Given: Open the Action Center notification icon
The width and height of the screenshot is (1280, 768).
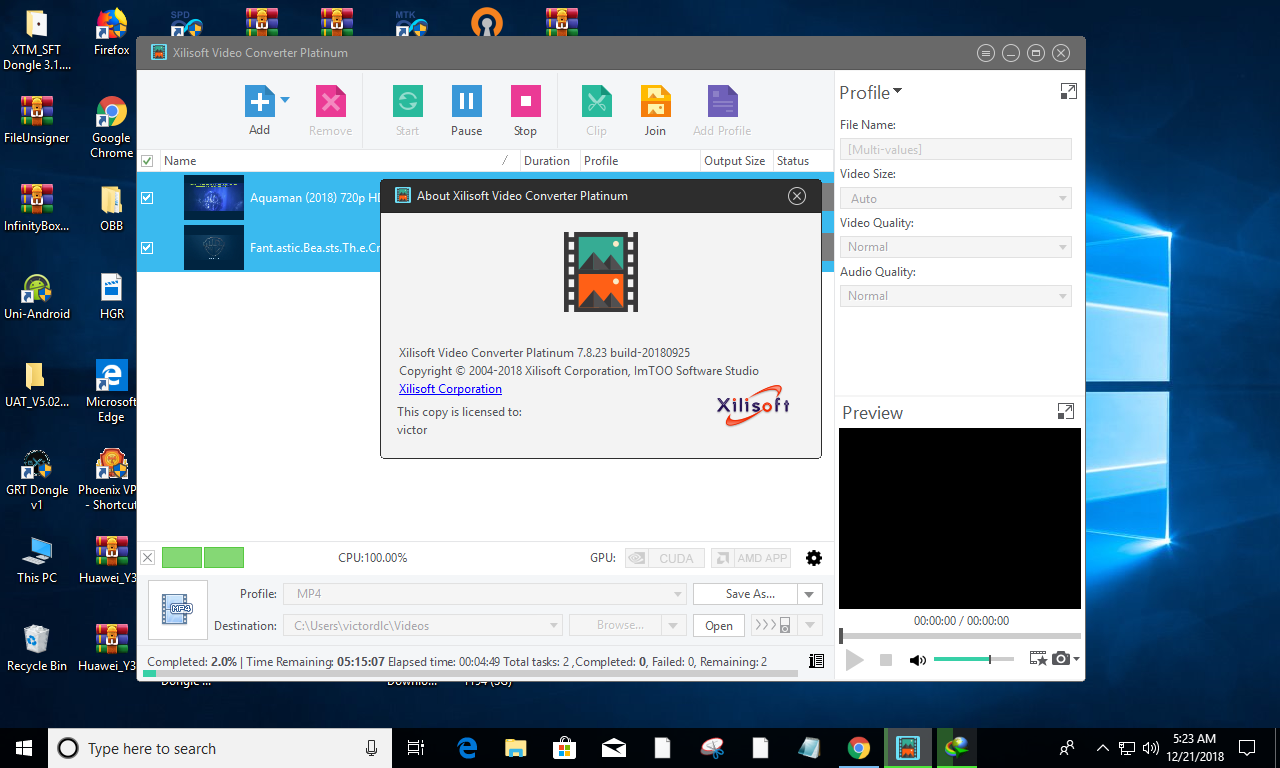Looking at the screenshot, I should click(1247, 748).
